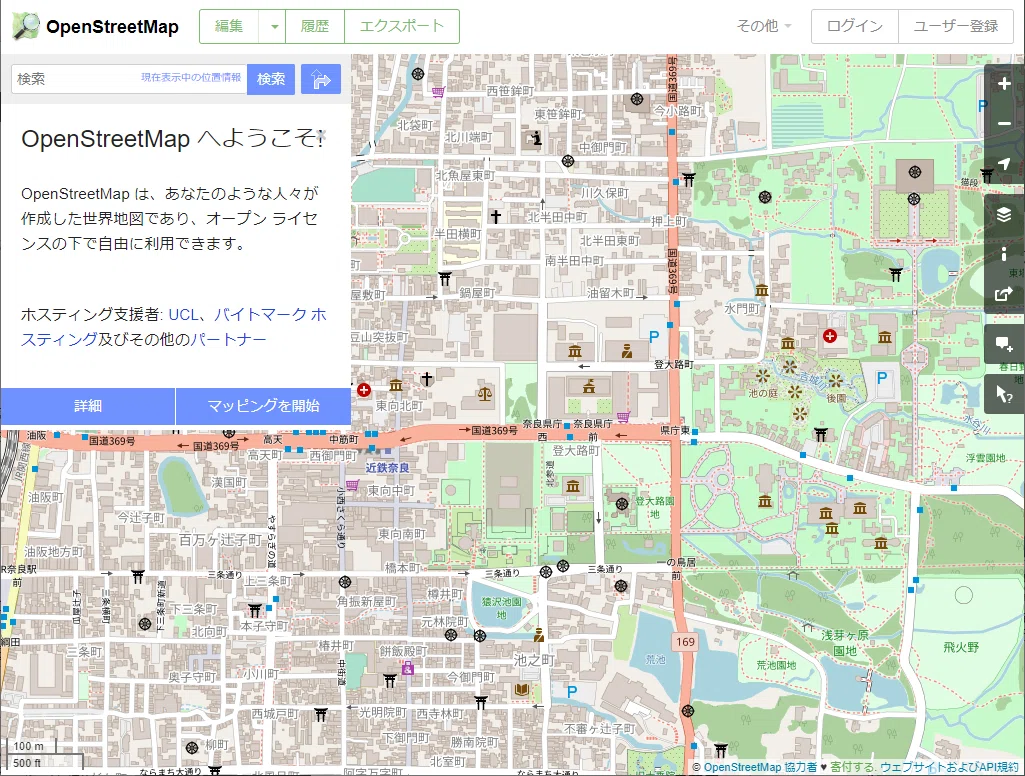The image size is (1025, 776).
Task: Zoom out with the minus control
Action: (x=1004, y=123)
